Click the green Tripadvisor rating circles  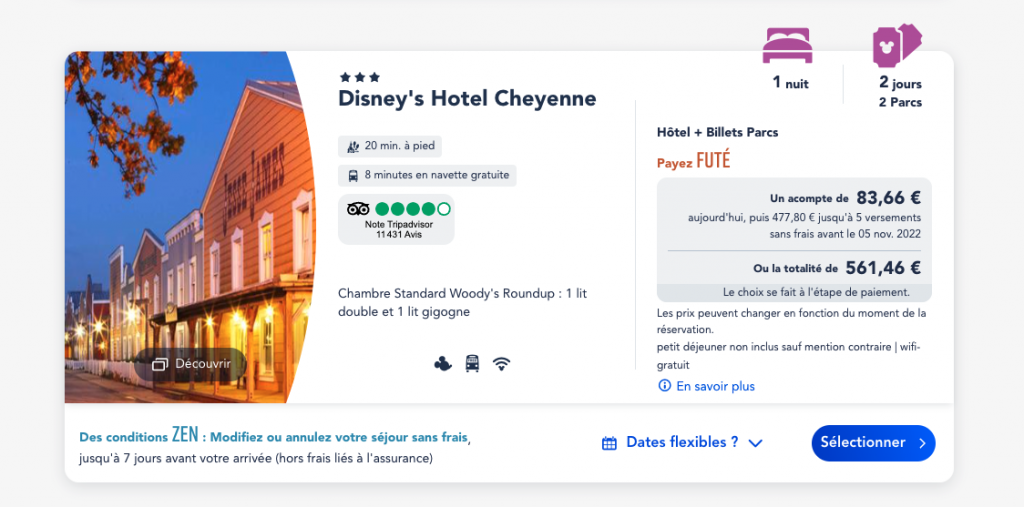413,209
